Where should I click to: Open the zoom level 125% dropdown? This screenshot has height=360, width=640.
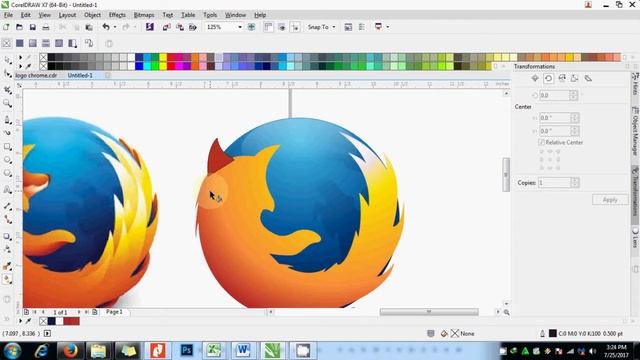point(240,27)
